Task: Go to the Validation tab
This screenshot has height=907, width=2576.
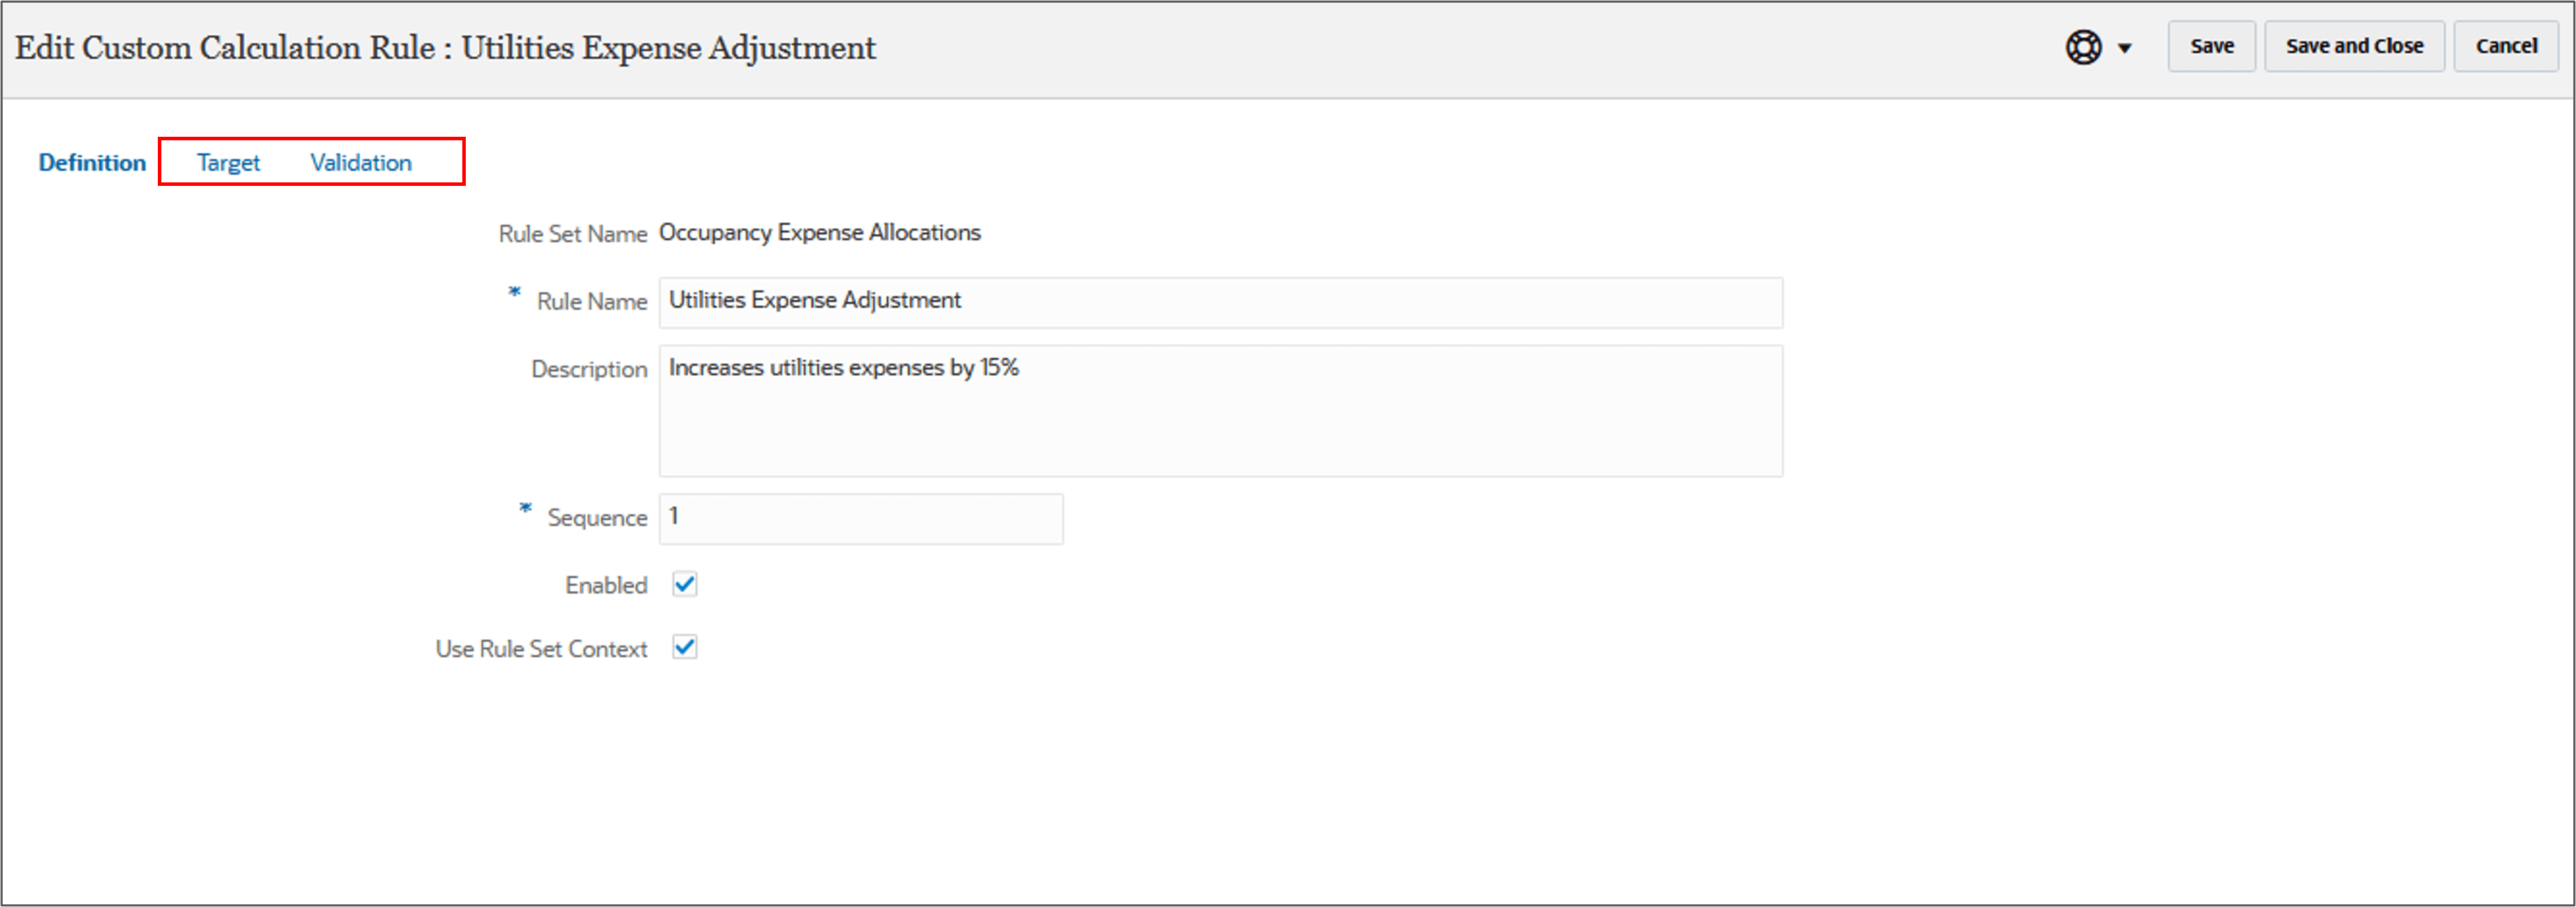Action: click(x=360, y=162)
